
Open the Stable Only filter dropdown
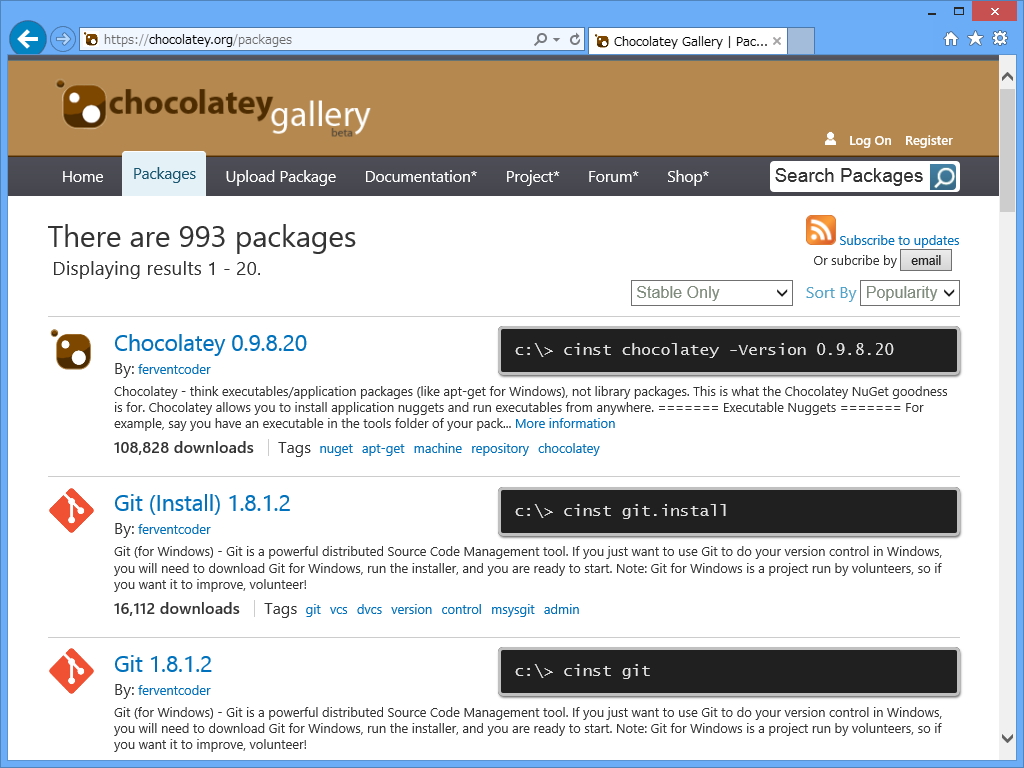point(712,293)
